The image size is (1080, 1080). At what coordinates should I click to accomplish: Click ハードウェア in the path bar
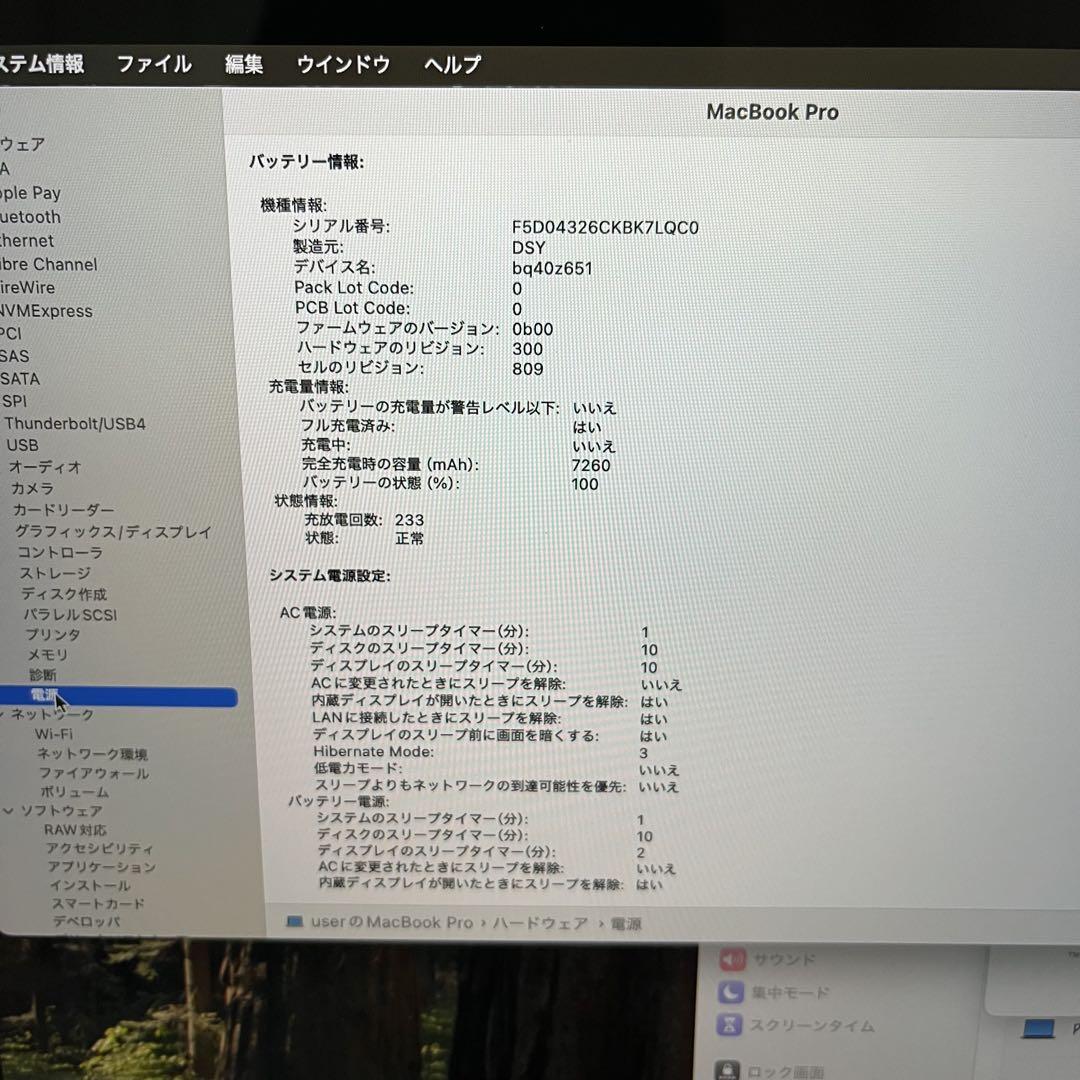point(541,924)
